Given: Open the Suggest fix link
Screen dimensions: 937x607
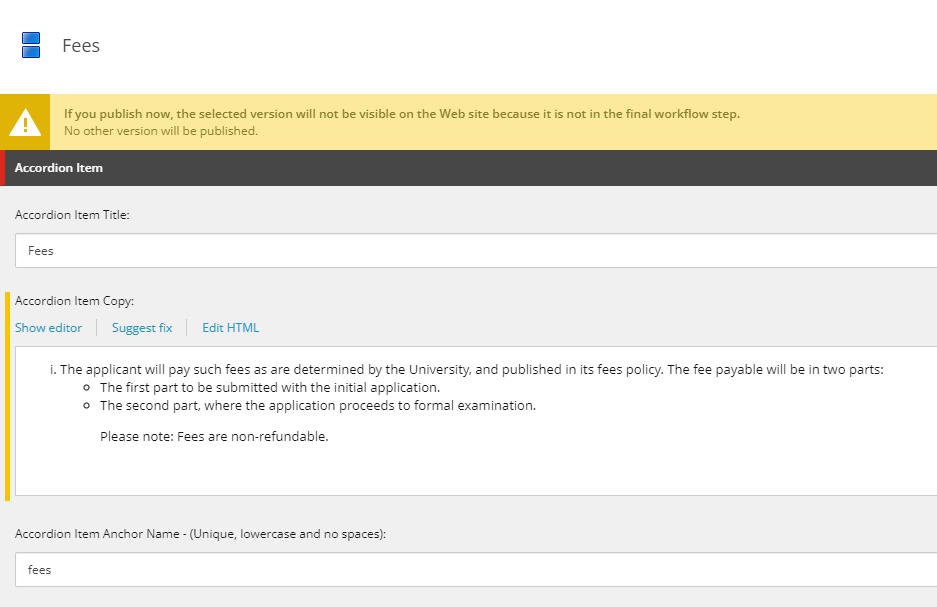Looking at the screenshot, I should 142,327.
